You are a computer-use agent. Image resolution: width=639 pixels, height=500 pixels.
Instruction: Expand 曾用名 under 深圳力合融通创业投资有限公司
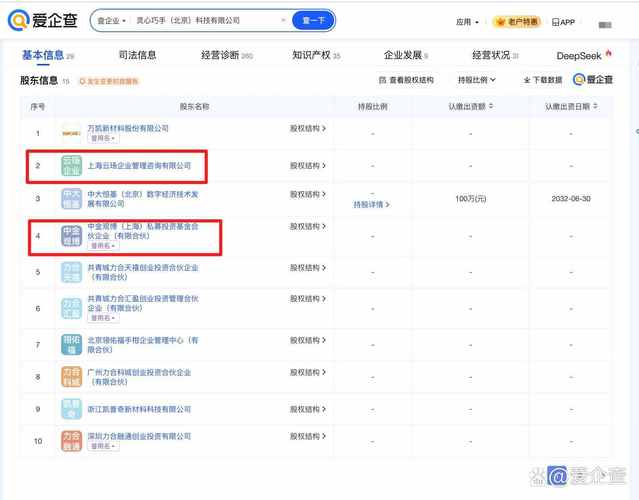[x=103, y=446]
